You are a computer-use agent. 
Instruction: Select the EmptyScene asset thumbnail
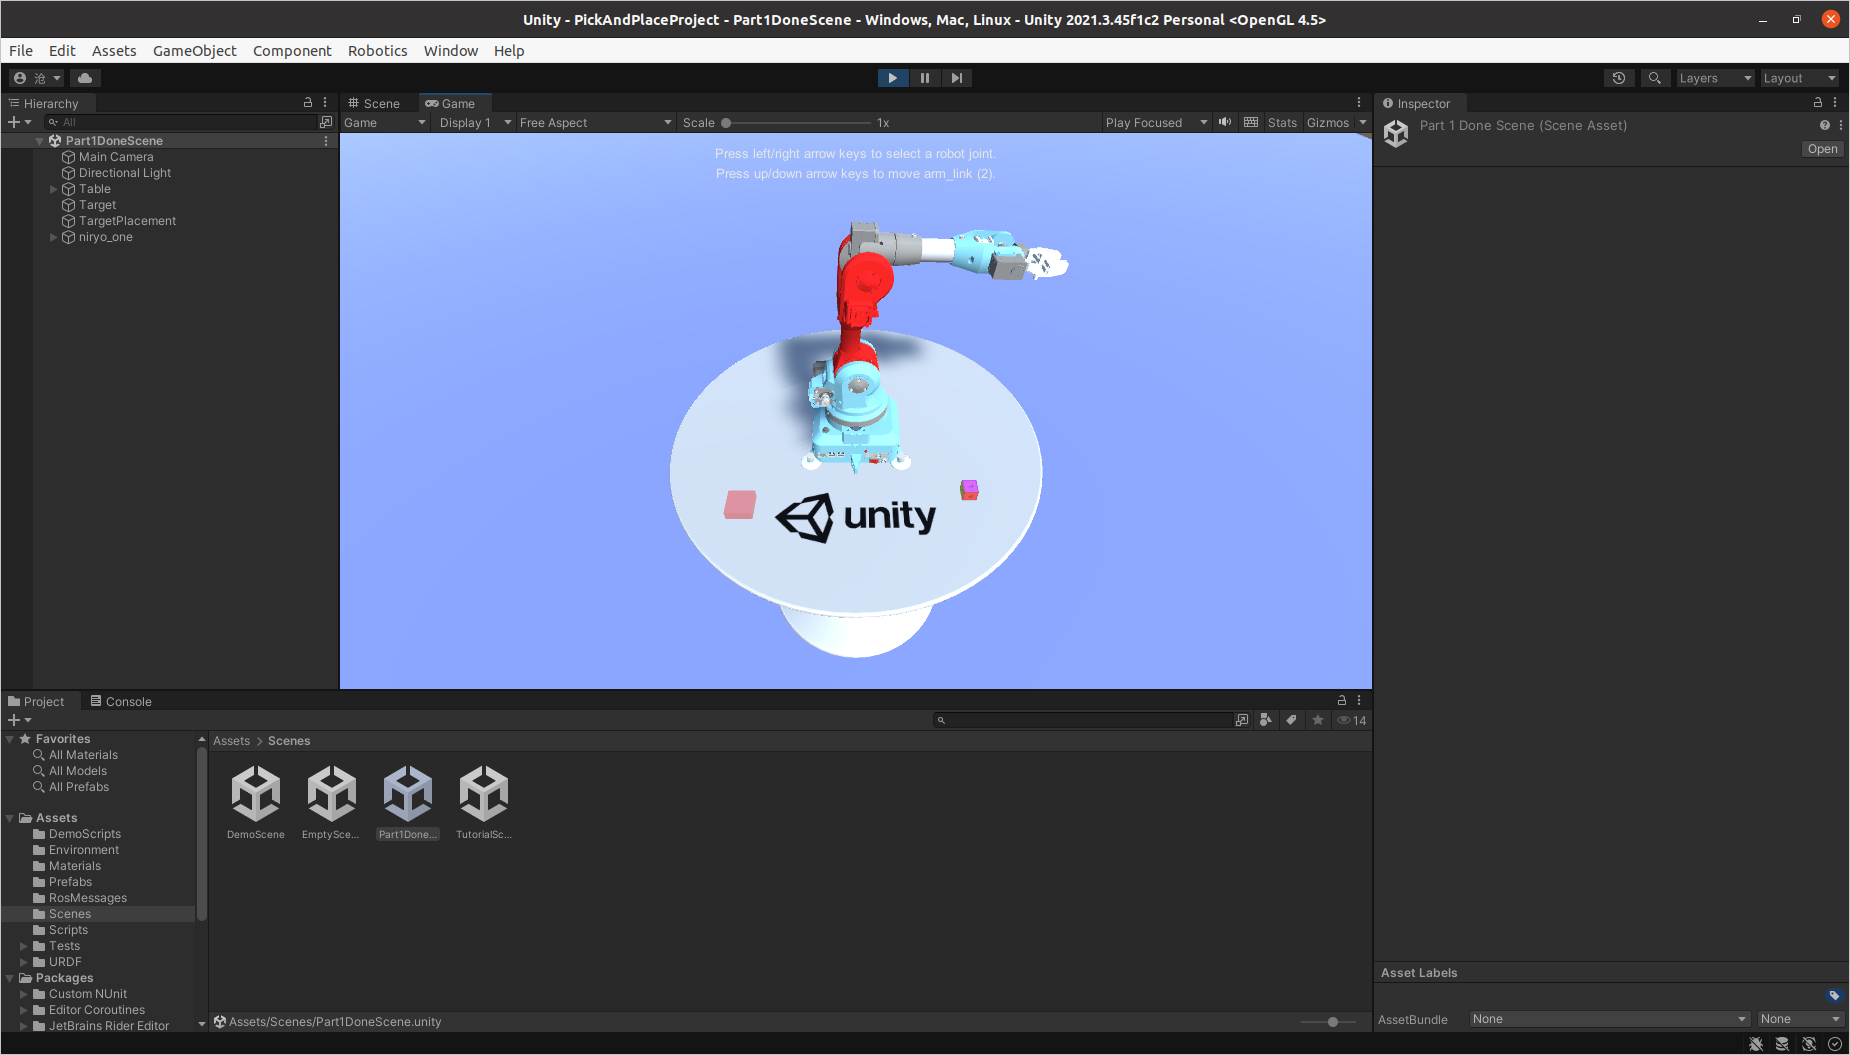332,794
